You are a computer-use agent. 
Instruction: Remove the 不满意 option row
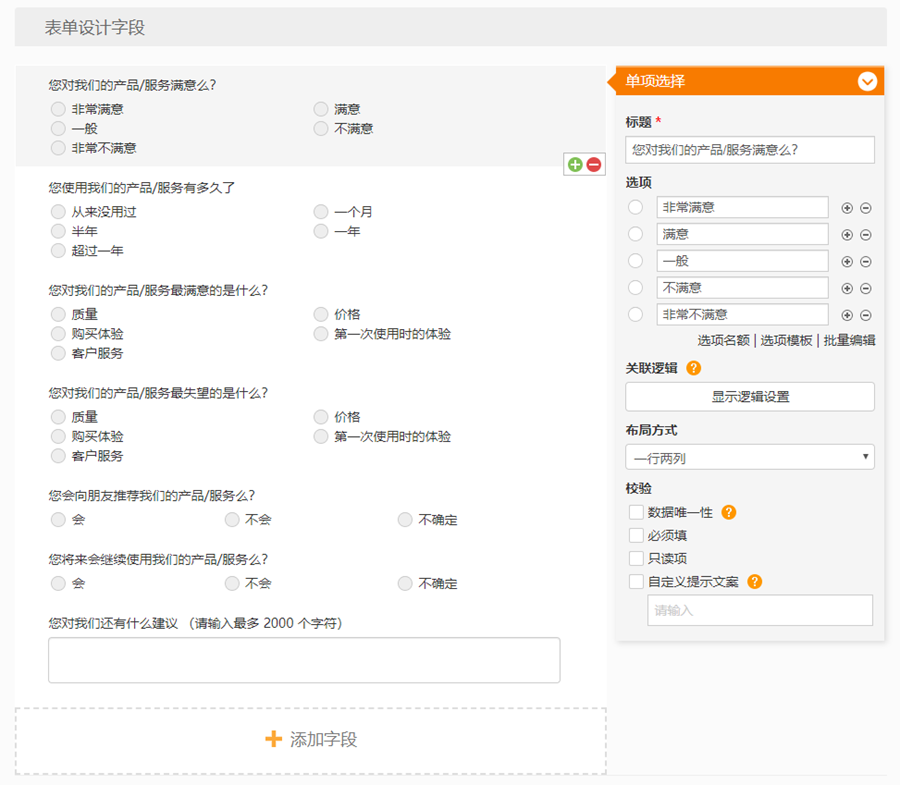pos(866,288)
